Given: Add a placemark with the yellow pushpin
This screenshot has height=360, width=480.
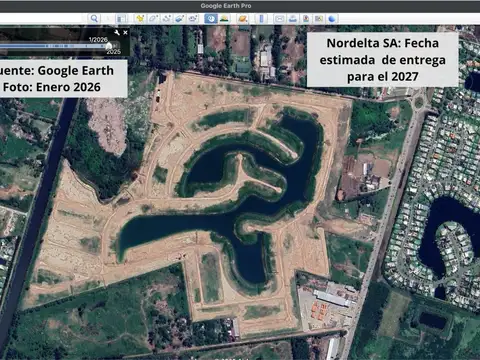Looking at the screenshot, I should [140, 19].
